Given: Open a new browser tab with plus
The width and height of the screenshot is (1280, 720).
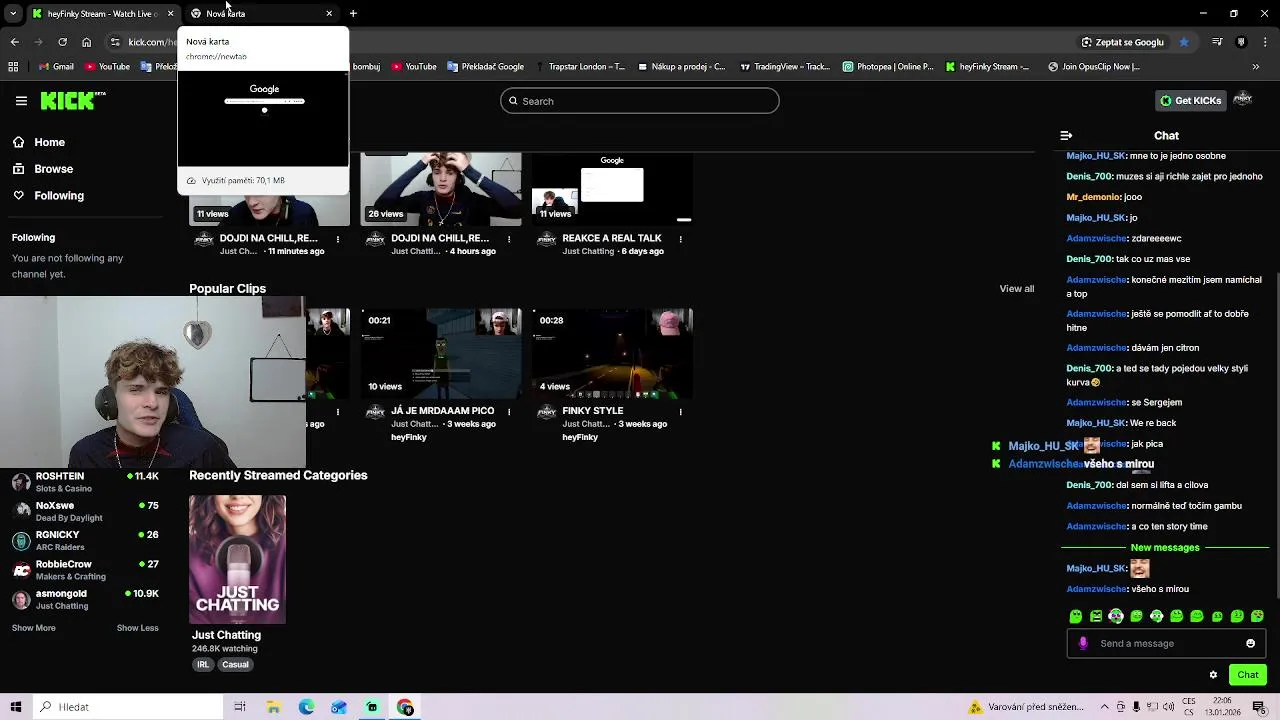Looking at the screenshot, I should [x=353, y=13].
